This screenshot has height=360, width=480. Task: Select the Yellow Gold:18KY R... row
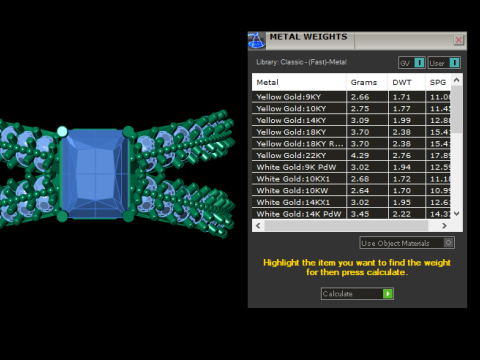tap(351, 144)
